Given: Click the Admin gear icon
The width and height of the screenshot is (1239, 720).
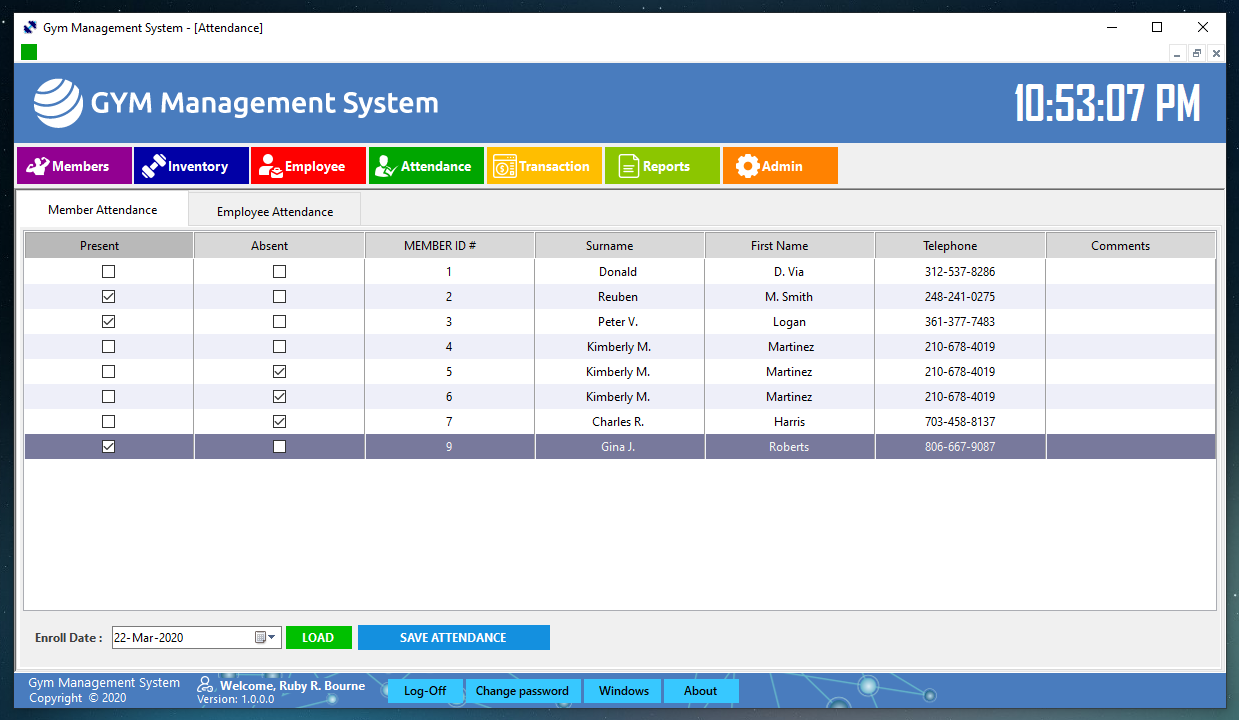Looking at the screenshot, I should click(748, 167).
